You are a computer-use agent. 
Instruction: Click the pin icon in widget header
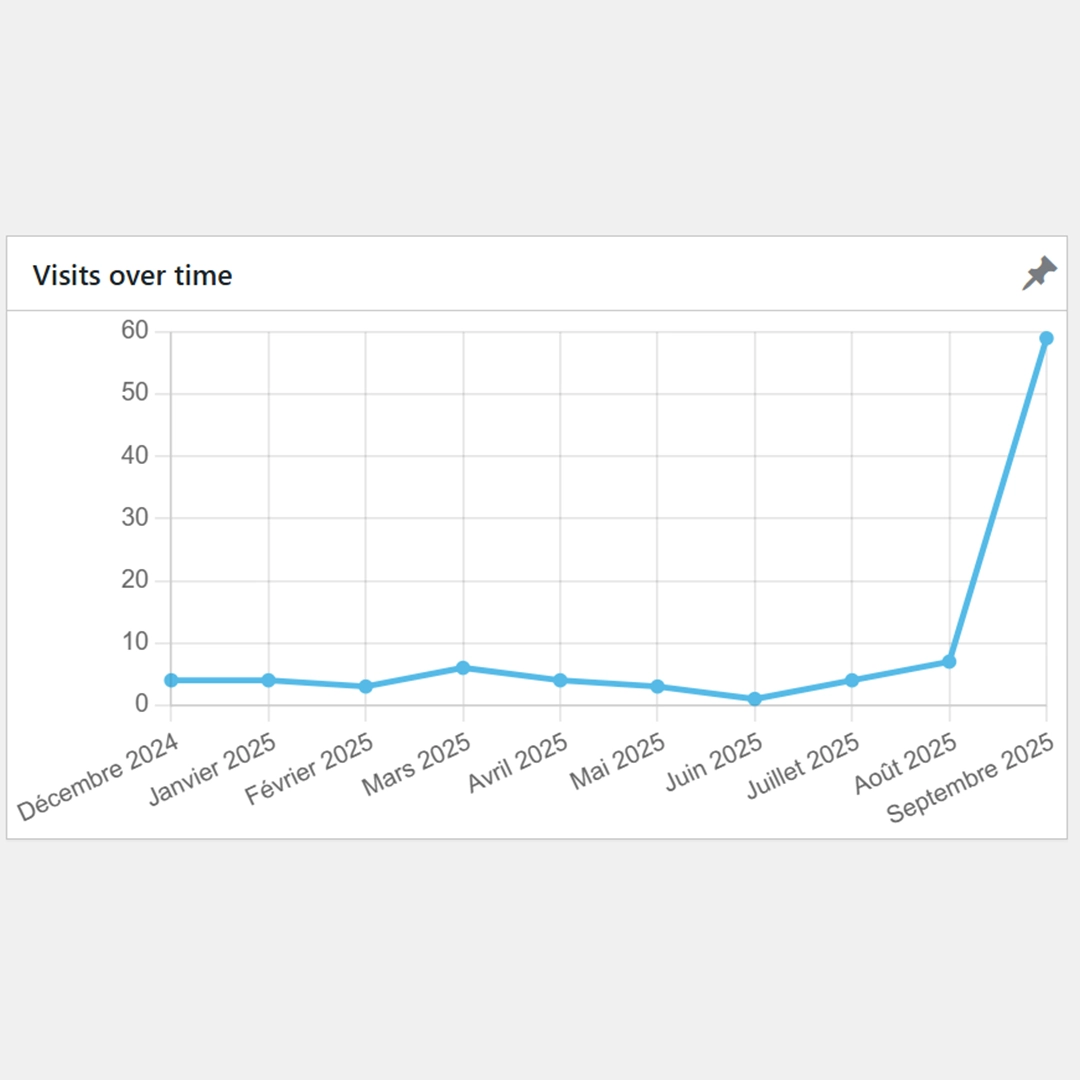coord(1039,273)
